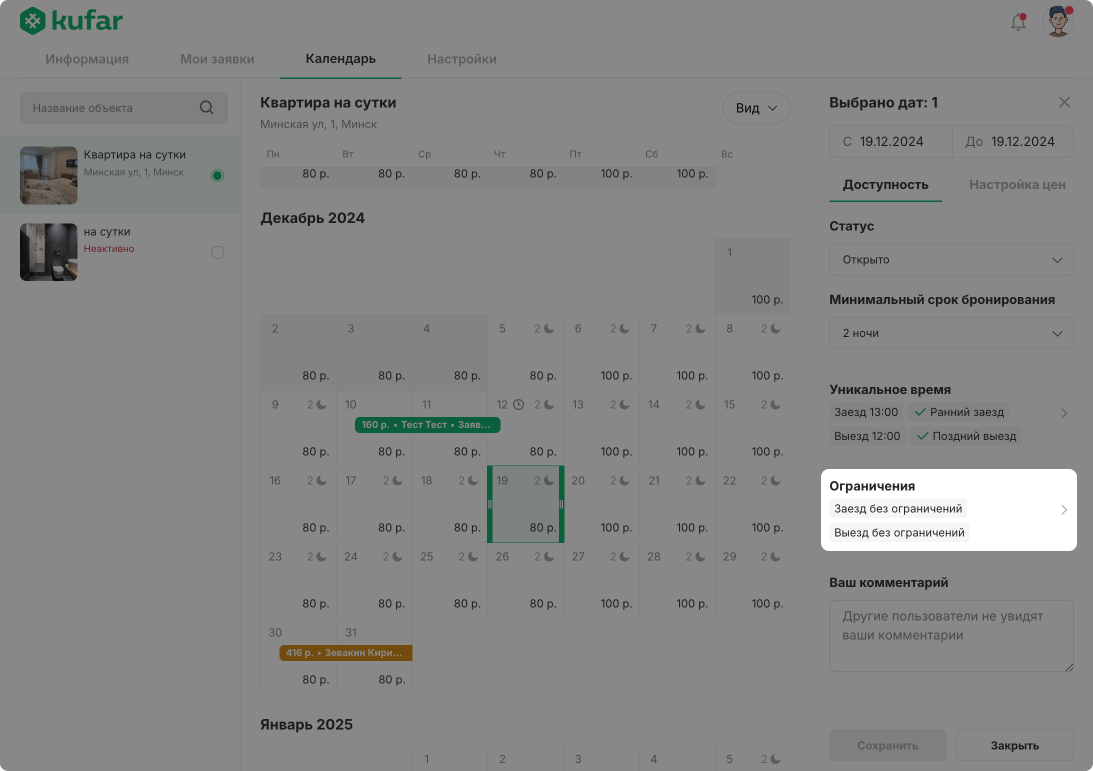The width and height of the screenshot is (1093, 771).
Task: Click the address Минская ул, 1, Минск under title
Action: (x=319, y=124)
